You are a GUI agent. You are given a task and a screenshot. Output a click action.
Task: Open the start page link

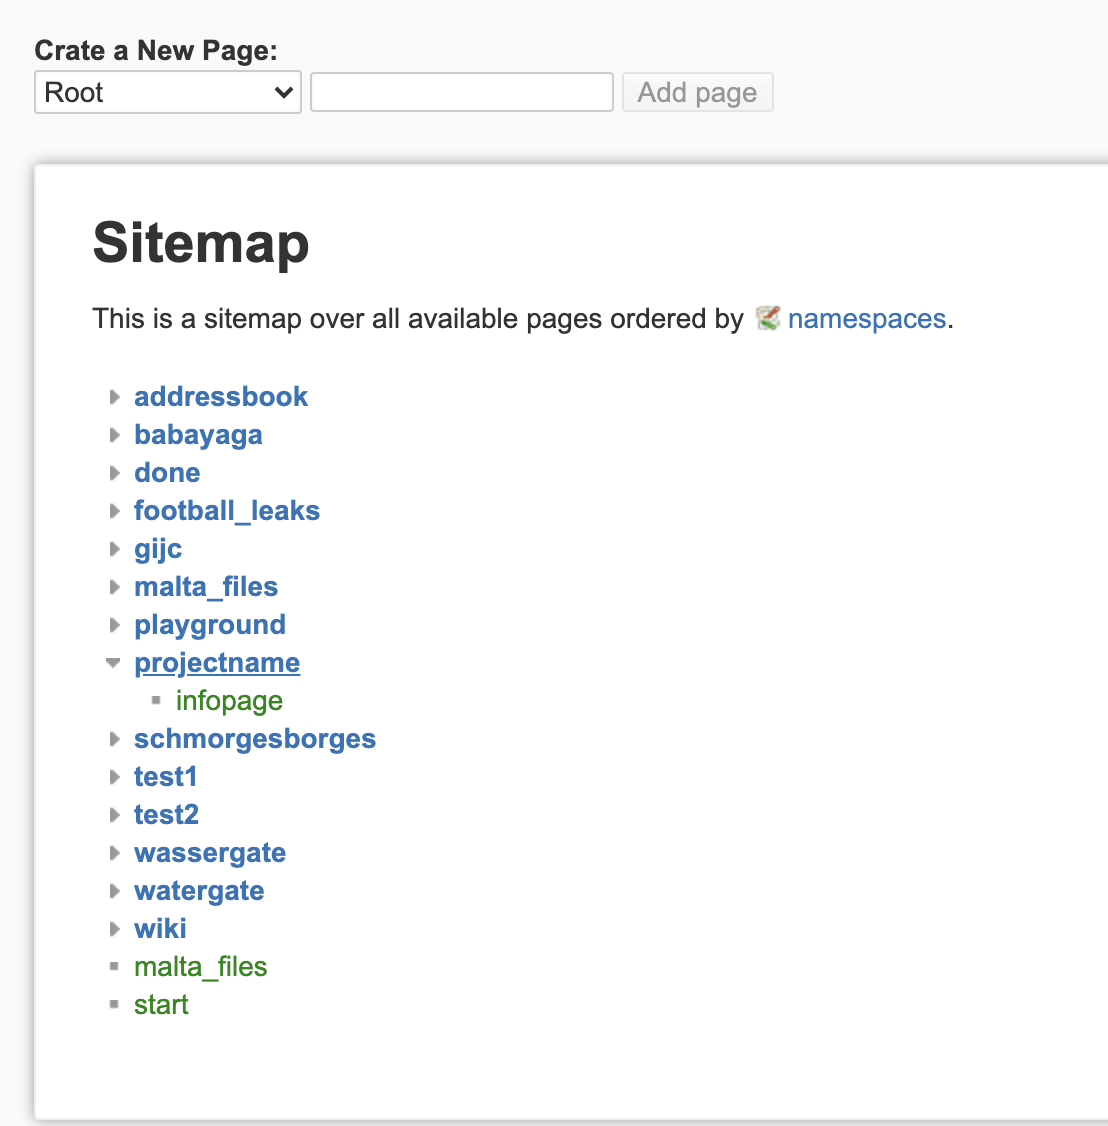(x=161, y=1005)
